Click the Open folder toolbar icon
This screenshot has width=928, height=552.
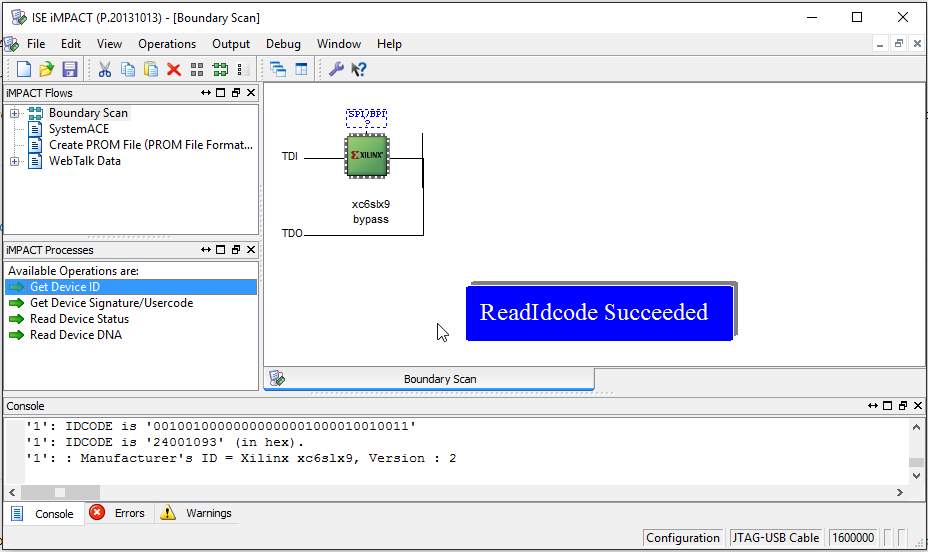(46, 69)
